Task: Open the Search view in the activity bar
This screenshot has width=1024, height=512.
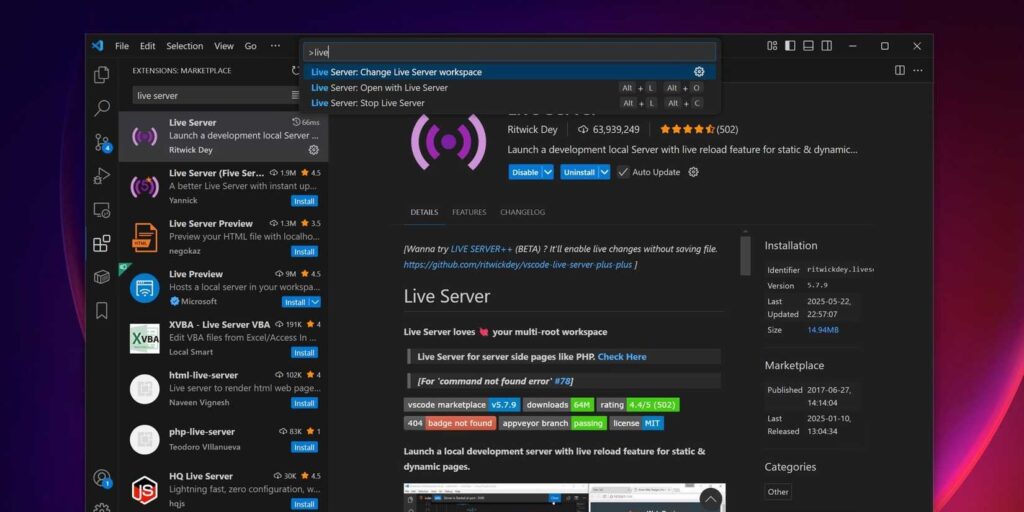Action: pos(102,108)
